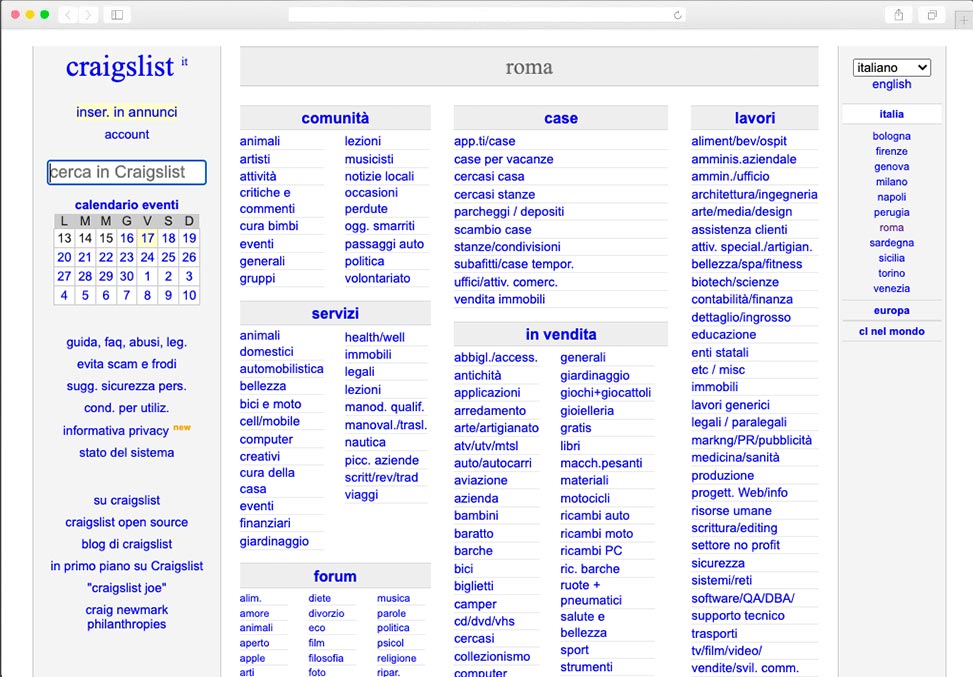Open automobilistica under servizi
The height and width of the screenshot is (677, 973).
pyautogui.click(x=282, y=369)
